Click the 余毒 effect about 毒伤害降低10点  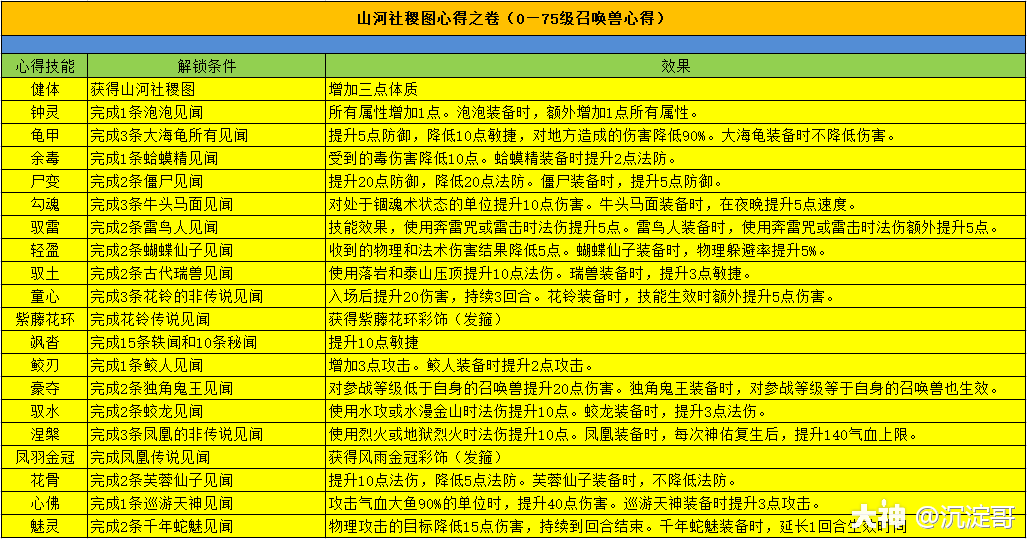(675, 158)
